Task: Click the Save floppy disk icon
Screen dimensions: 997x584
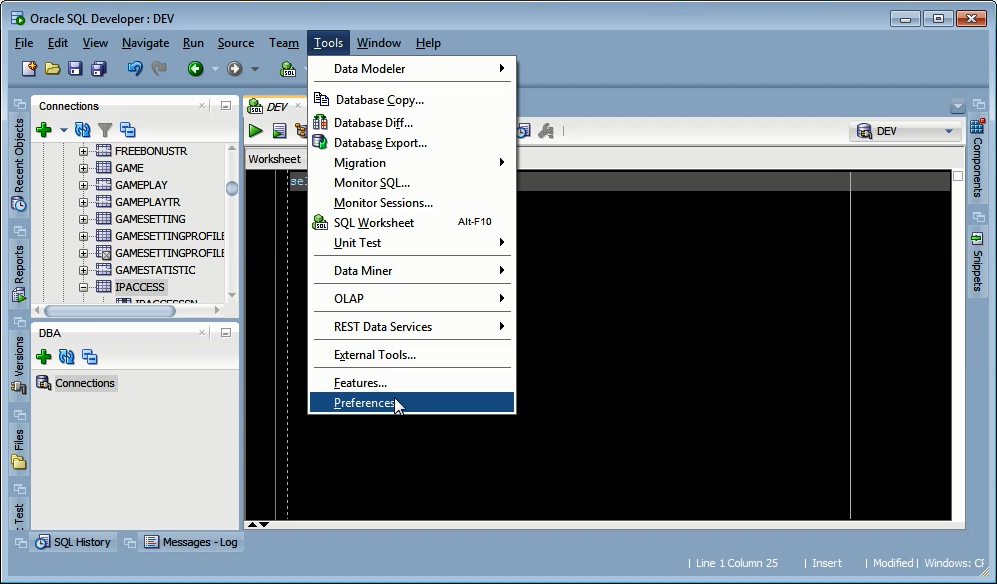Action: pyautogui.click(x=75, y=69)
